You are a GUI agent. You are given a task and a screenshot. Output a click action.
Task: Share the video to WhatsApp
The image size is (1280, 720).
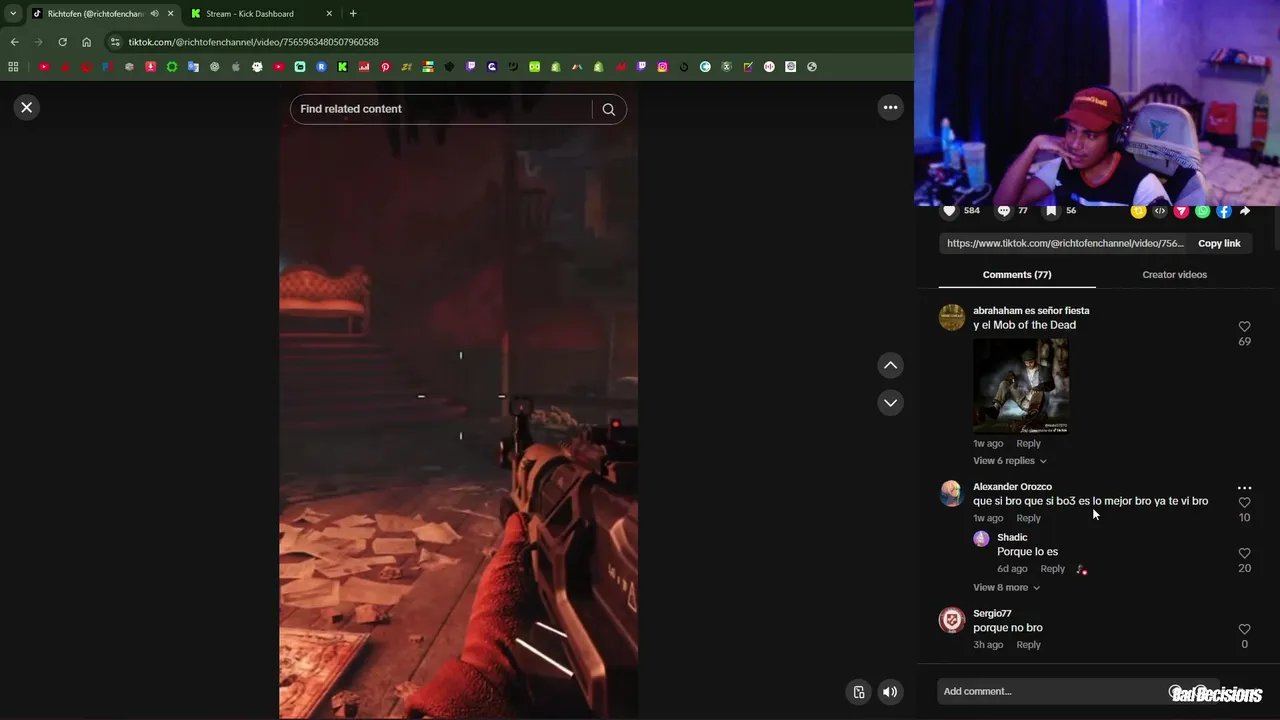point(1203,211)
